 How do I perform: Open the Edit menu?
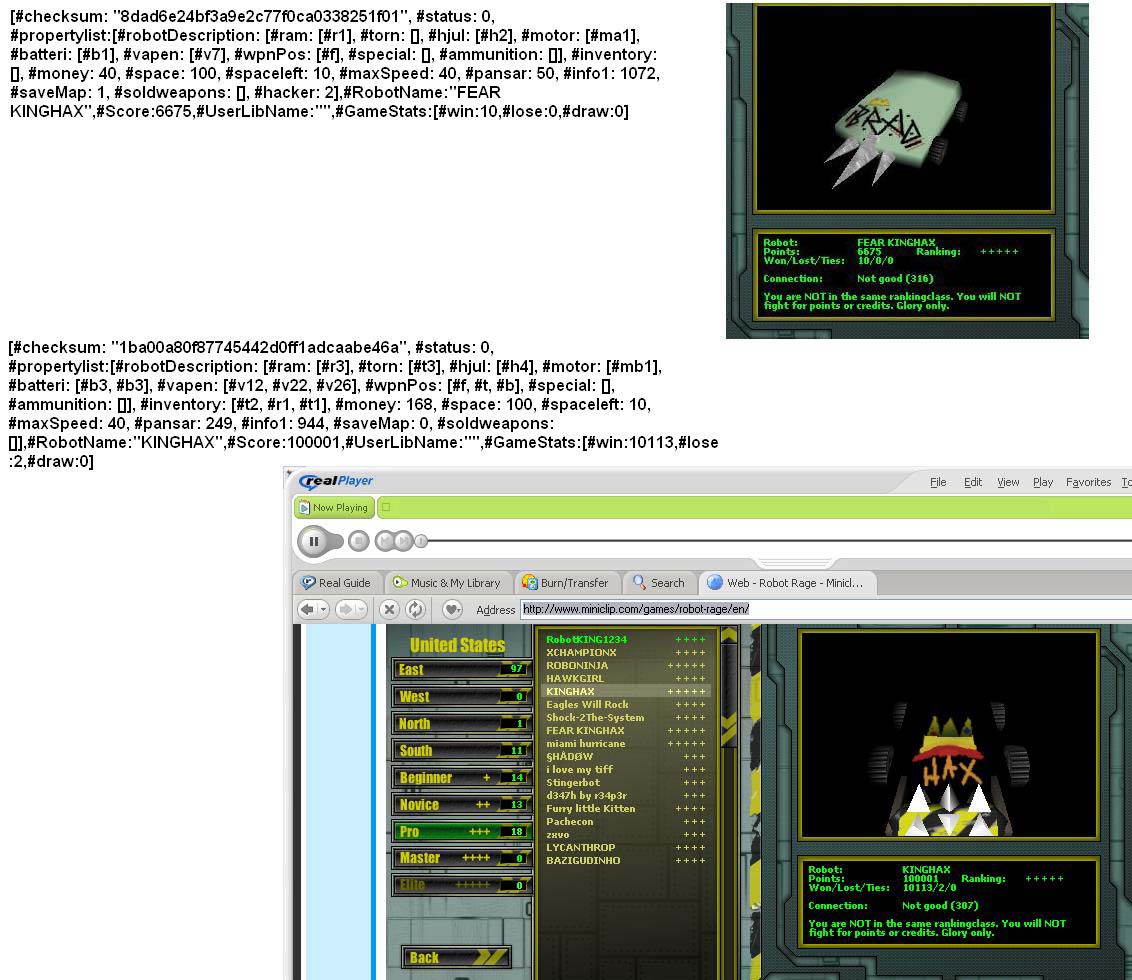point(972,482)
